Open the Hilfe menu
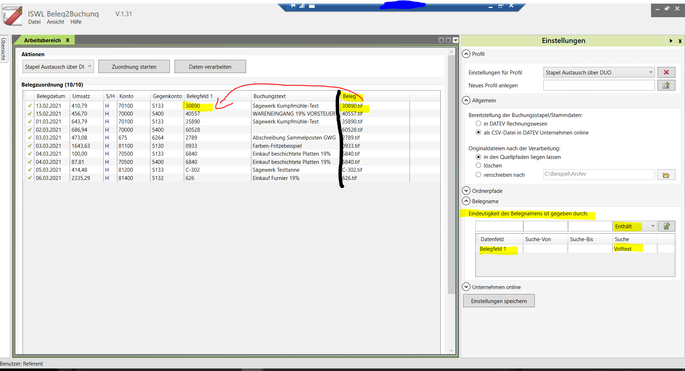Viewport: 685px width, 371px height. (76, 22)
